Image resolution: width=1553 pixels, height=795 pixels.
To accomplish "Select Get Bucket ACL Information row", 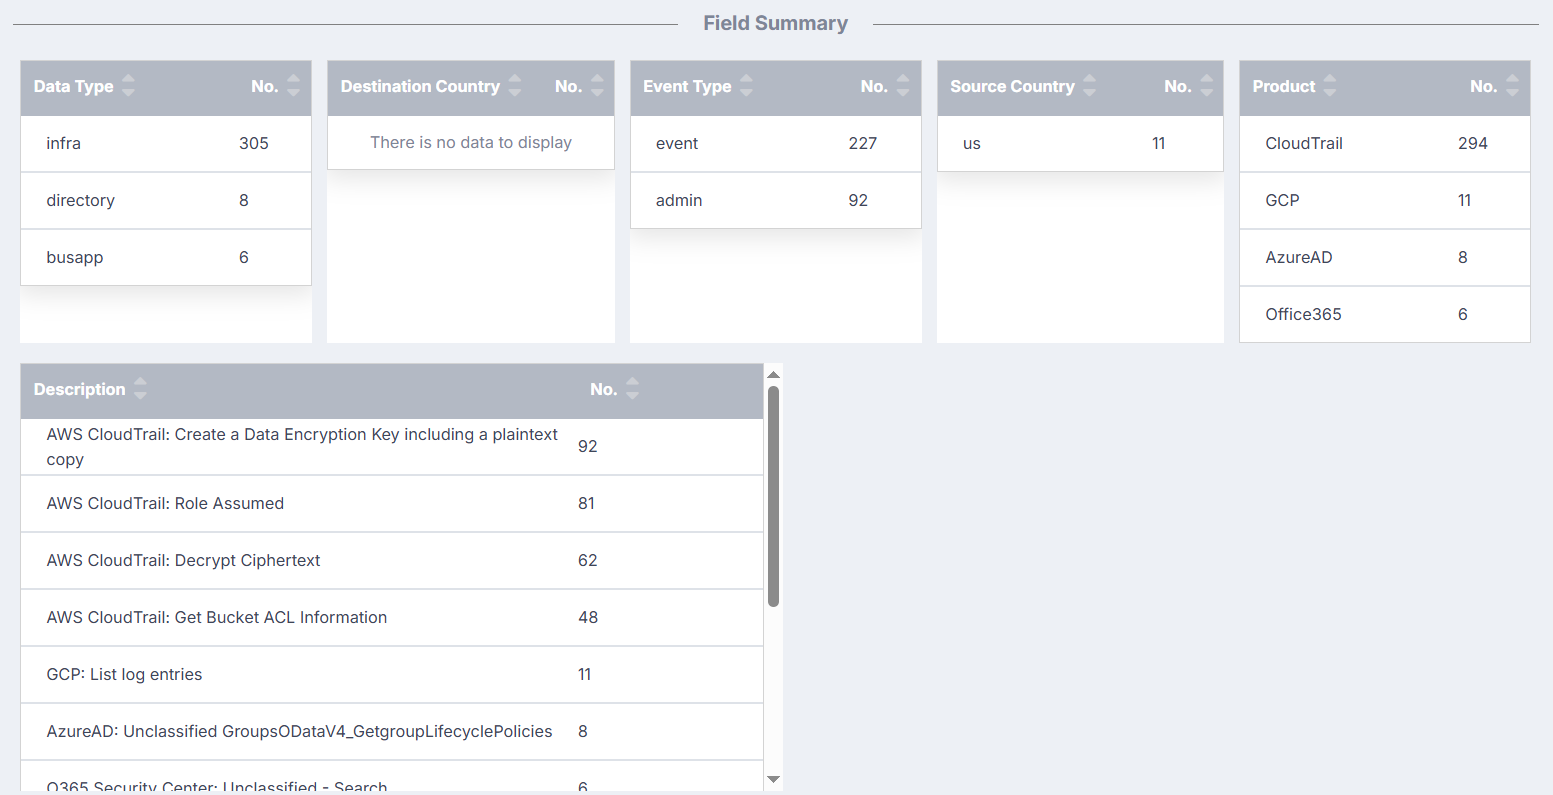I will (392, 617).
